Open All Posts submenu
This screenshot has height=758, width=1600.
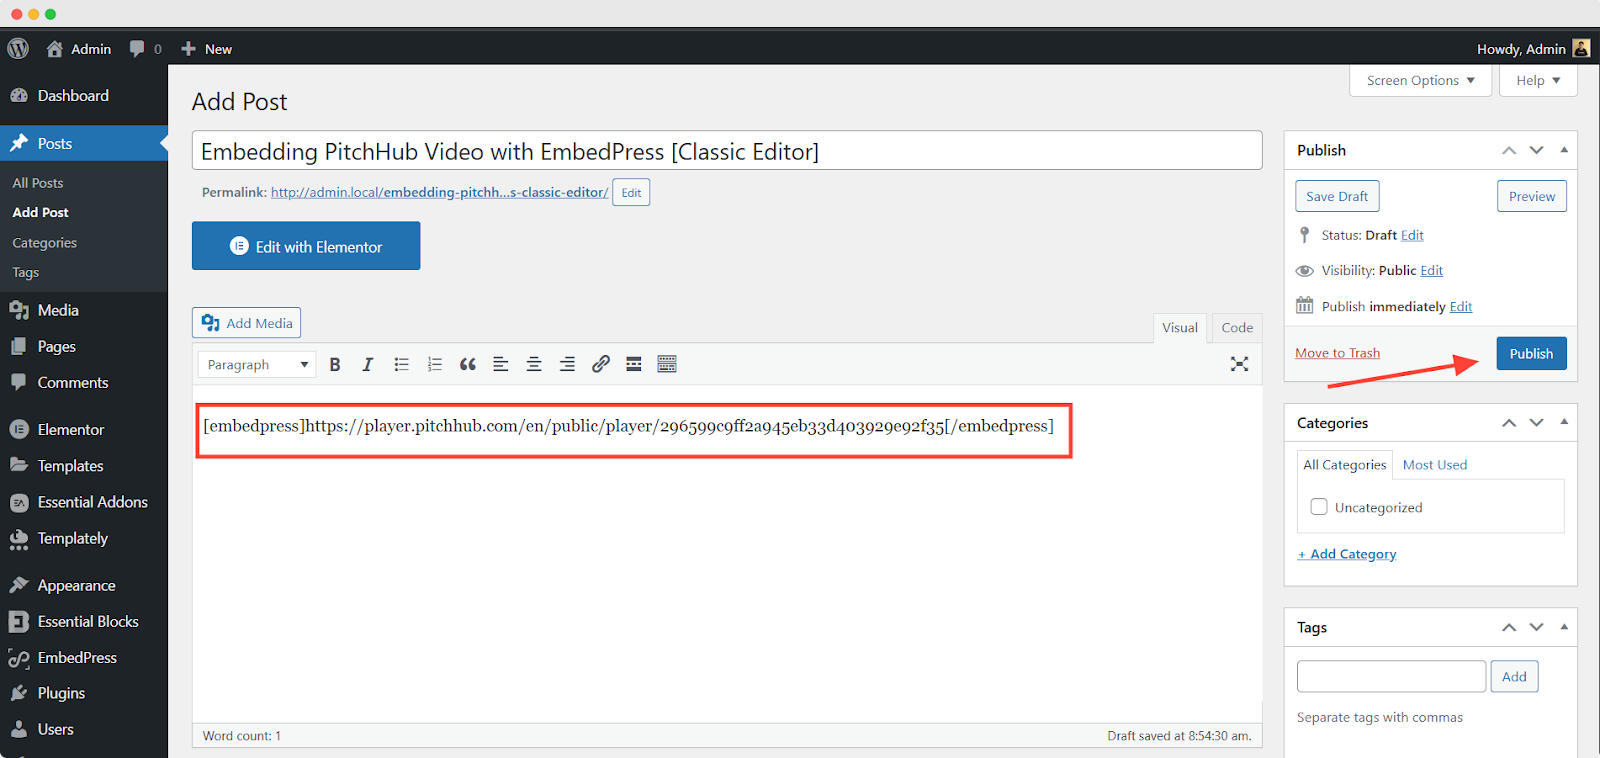click(38, 183)
